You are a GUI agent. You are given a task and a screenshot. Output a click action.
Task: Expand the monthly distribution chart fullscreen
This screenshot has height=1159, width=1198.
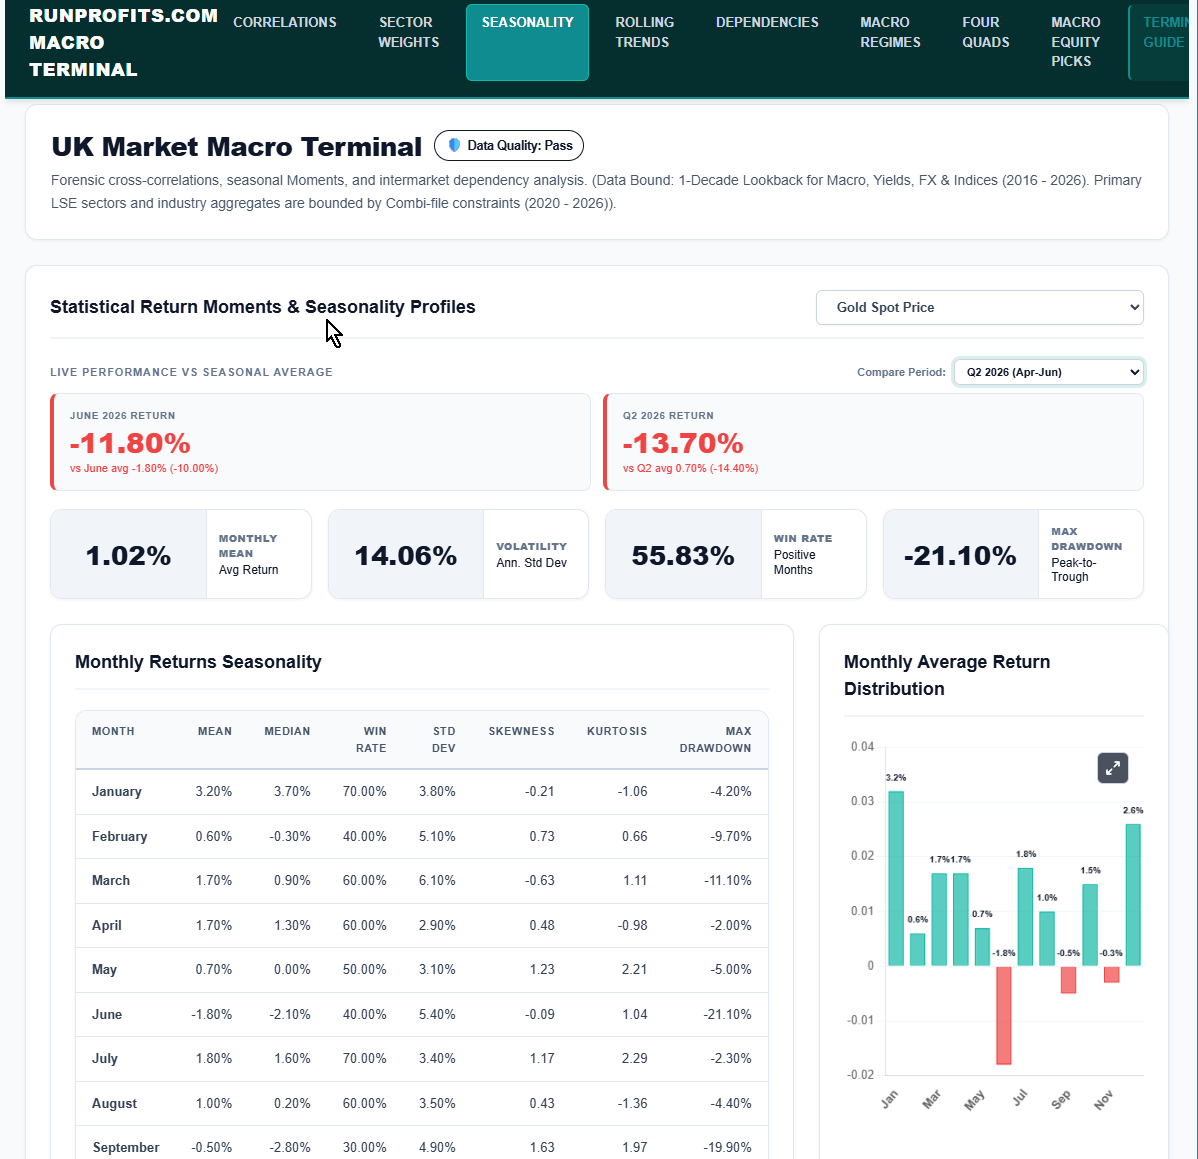1112,768
